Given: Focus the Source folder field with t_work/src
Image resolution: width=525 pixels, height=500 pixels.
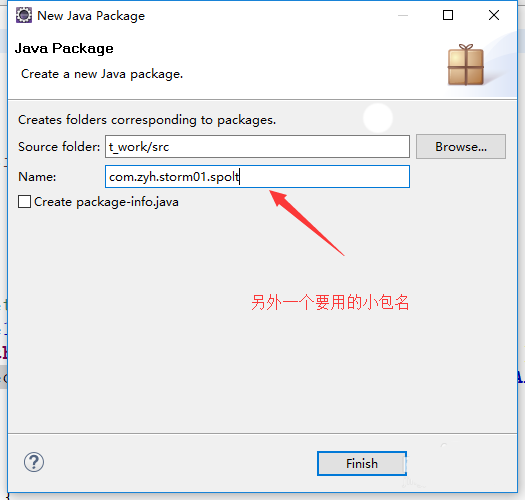Looking at the screenshot, I should pos(257,147).
